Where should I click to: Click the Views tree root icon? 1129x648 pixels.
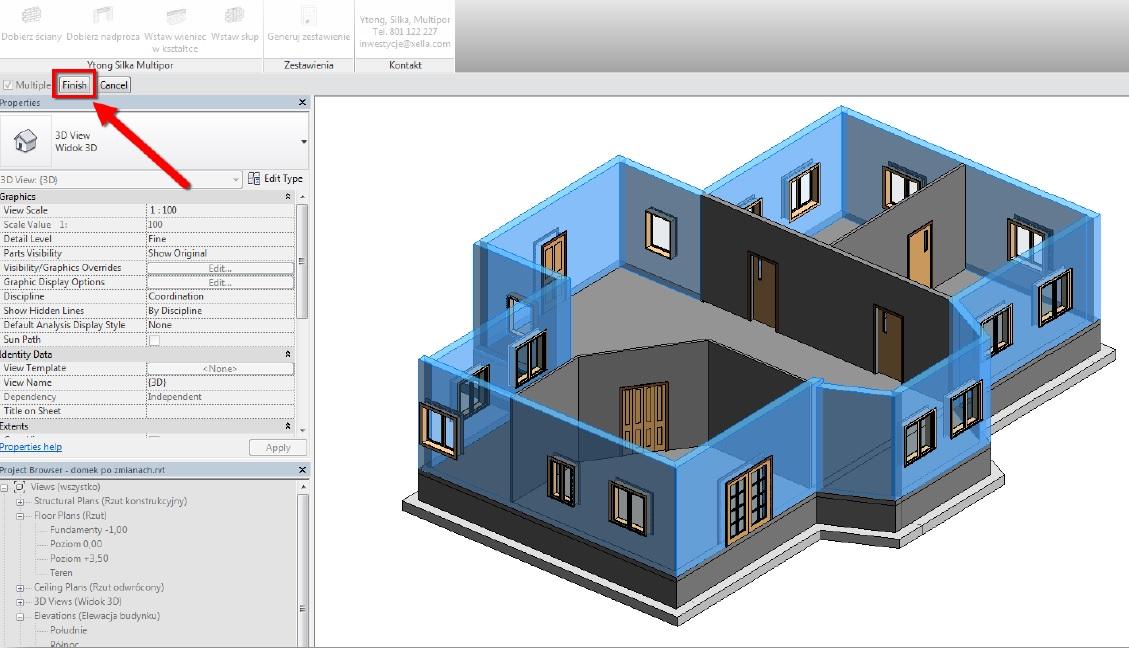[x=20, y=488]
